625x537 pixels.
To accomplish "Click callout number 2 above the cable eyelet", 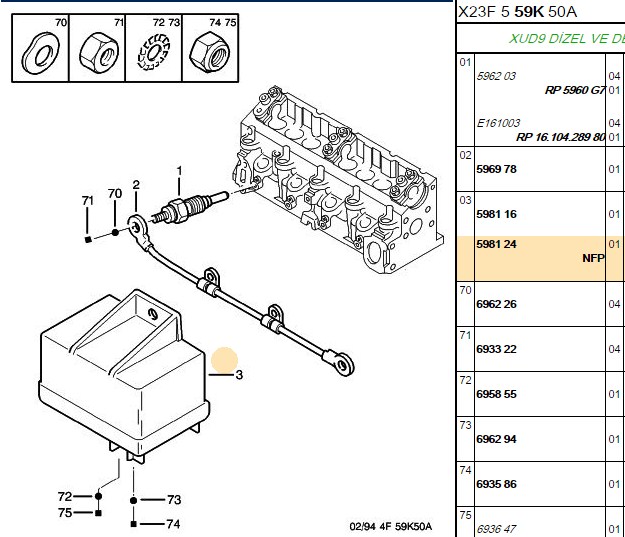I will coord(136,185).
